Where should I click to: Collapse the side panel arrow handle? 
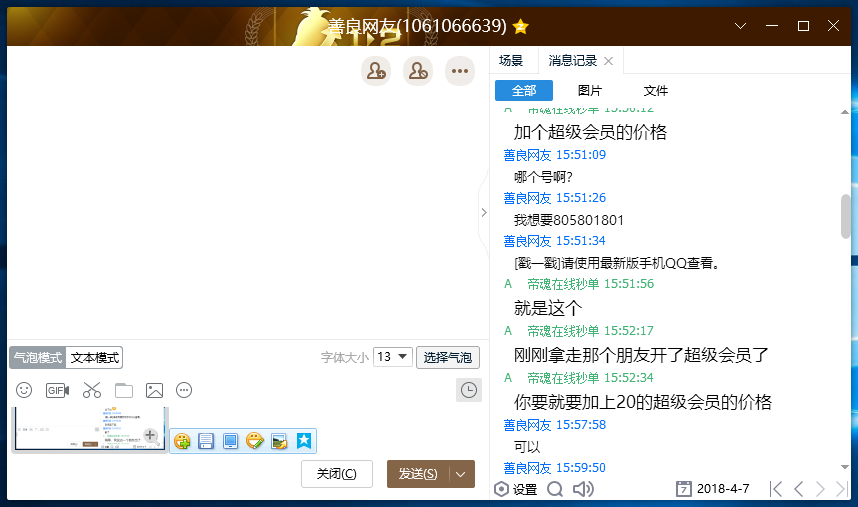pos(484,212)
